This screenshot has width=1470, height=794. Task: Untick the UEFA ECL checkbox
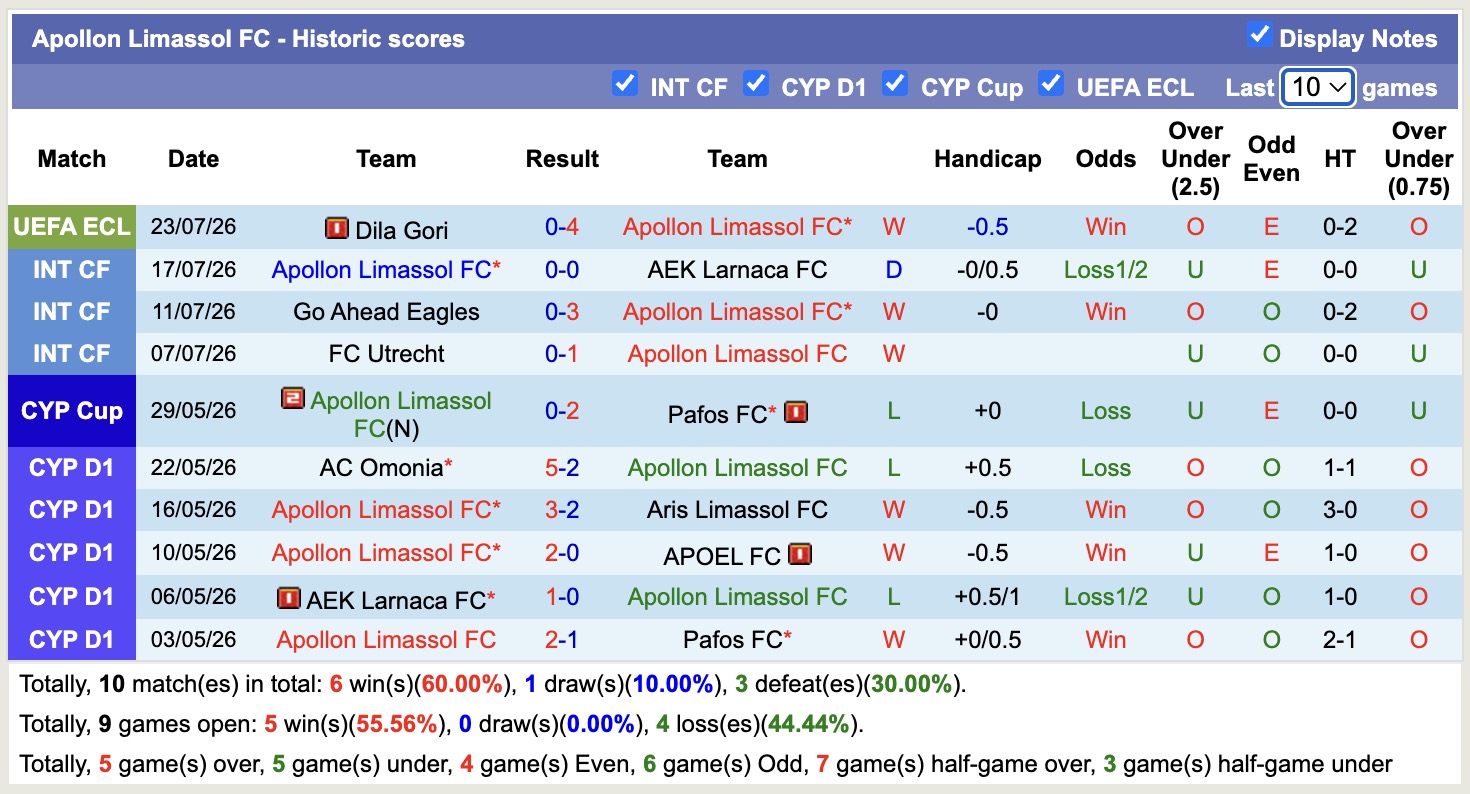1050,83
